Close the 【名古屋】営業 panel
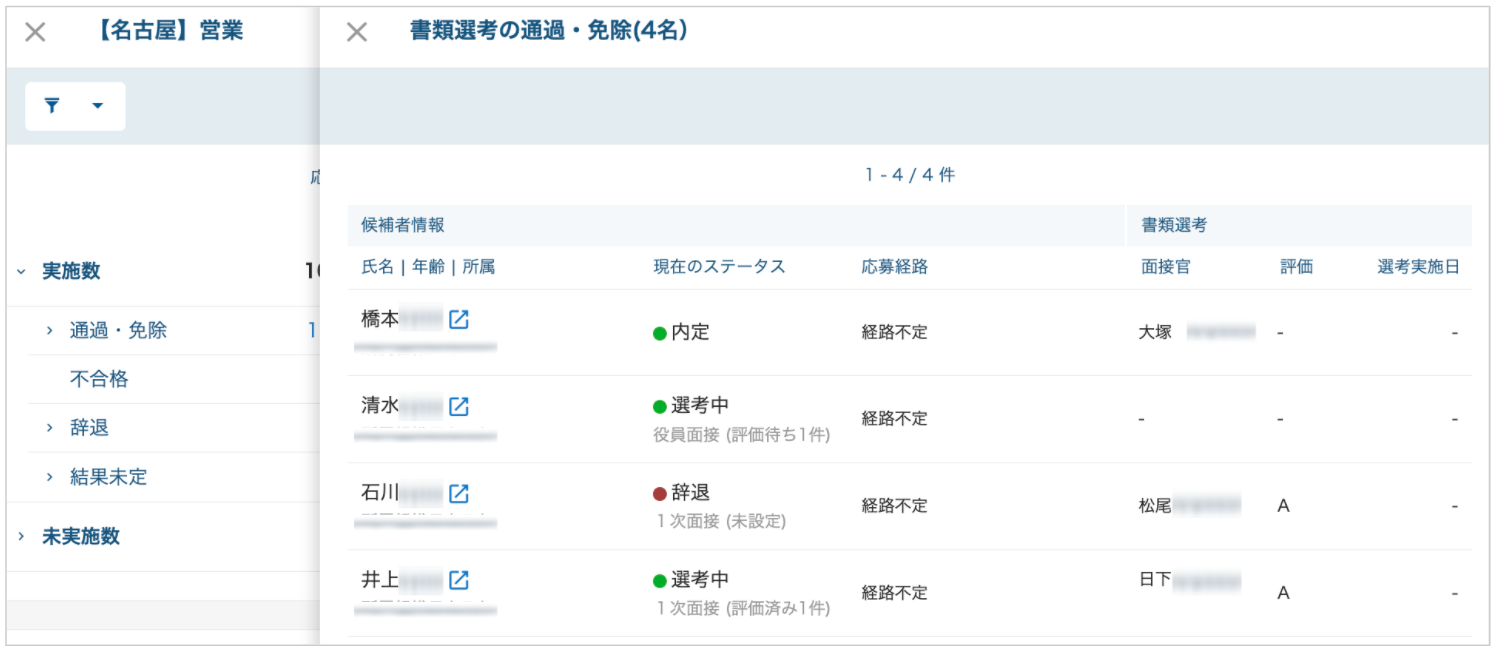Viewport: 1500px width, 656px height. 35,32
